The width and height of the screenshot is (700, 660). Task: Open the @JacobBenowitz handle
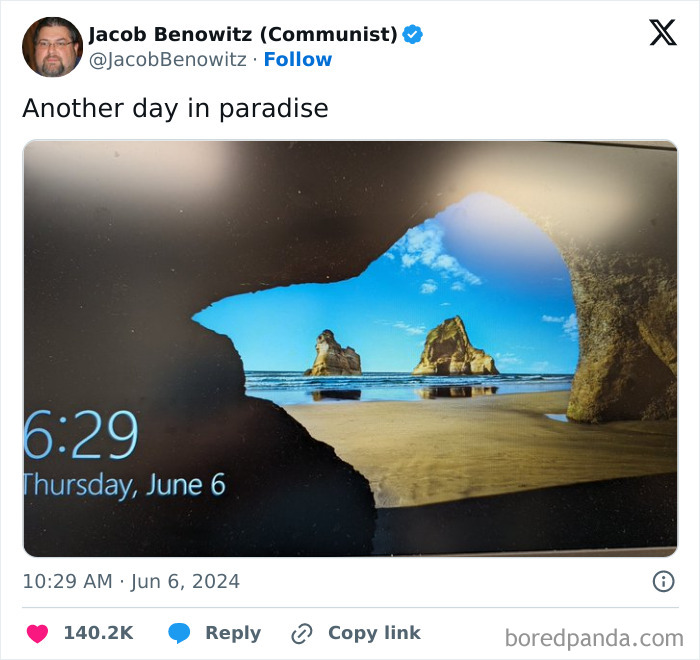point(167,59)
